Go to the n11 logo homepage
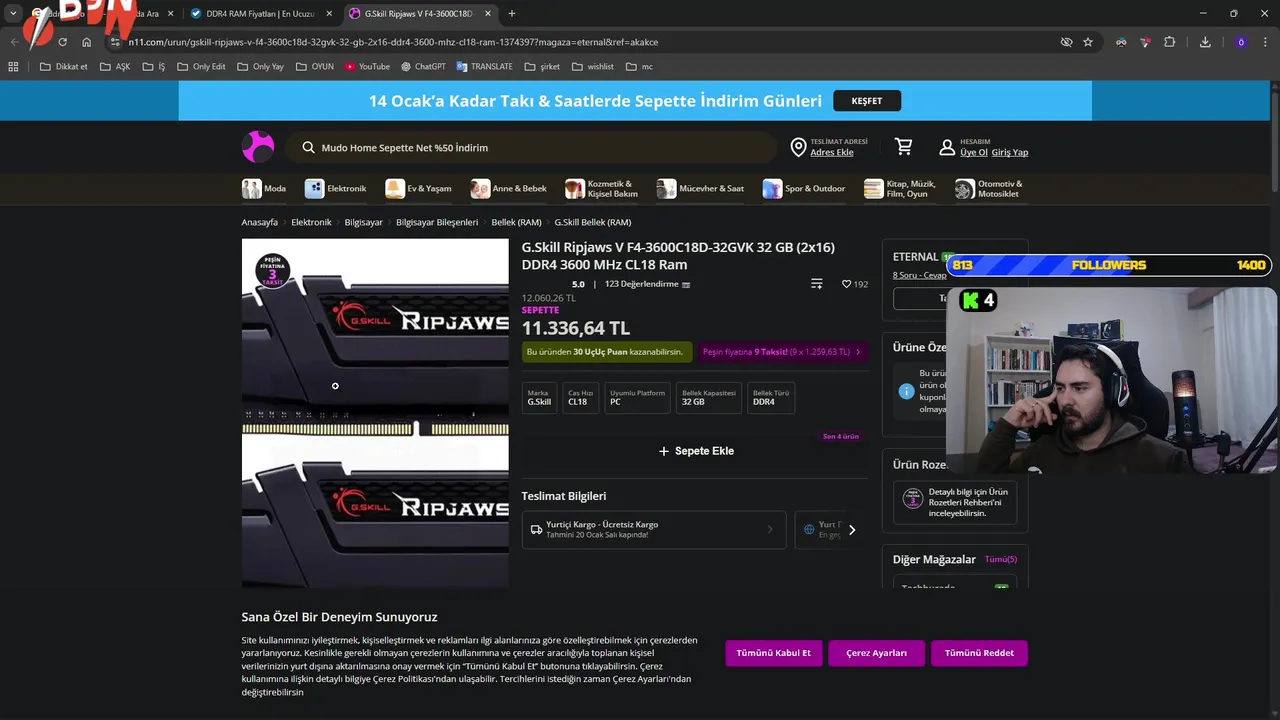The height and width of the screenshot is (720, 1280). pyautogui.click(x=258, y=147)
